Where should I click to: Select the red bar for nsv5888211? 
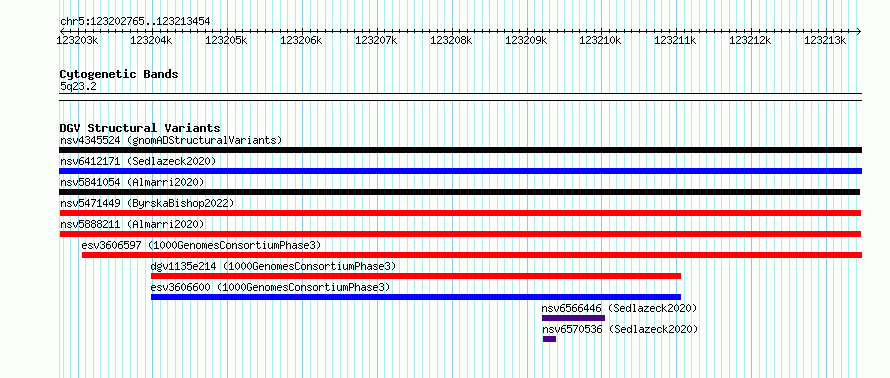[x=460, y=234]
